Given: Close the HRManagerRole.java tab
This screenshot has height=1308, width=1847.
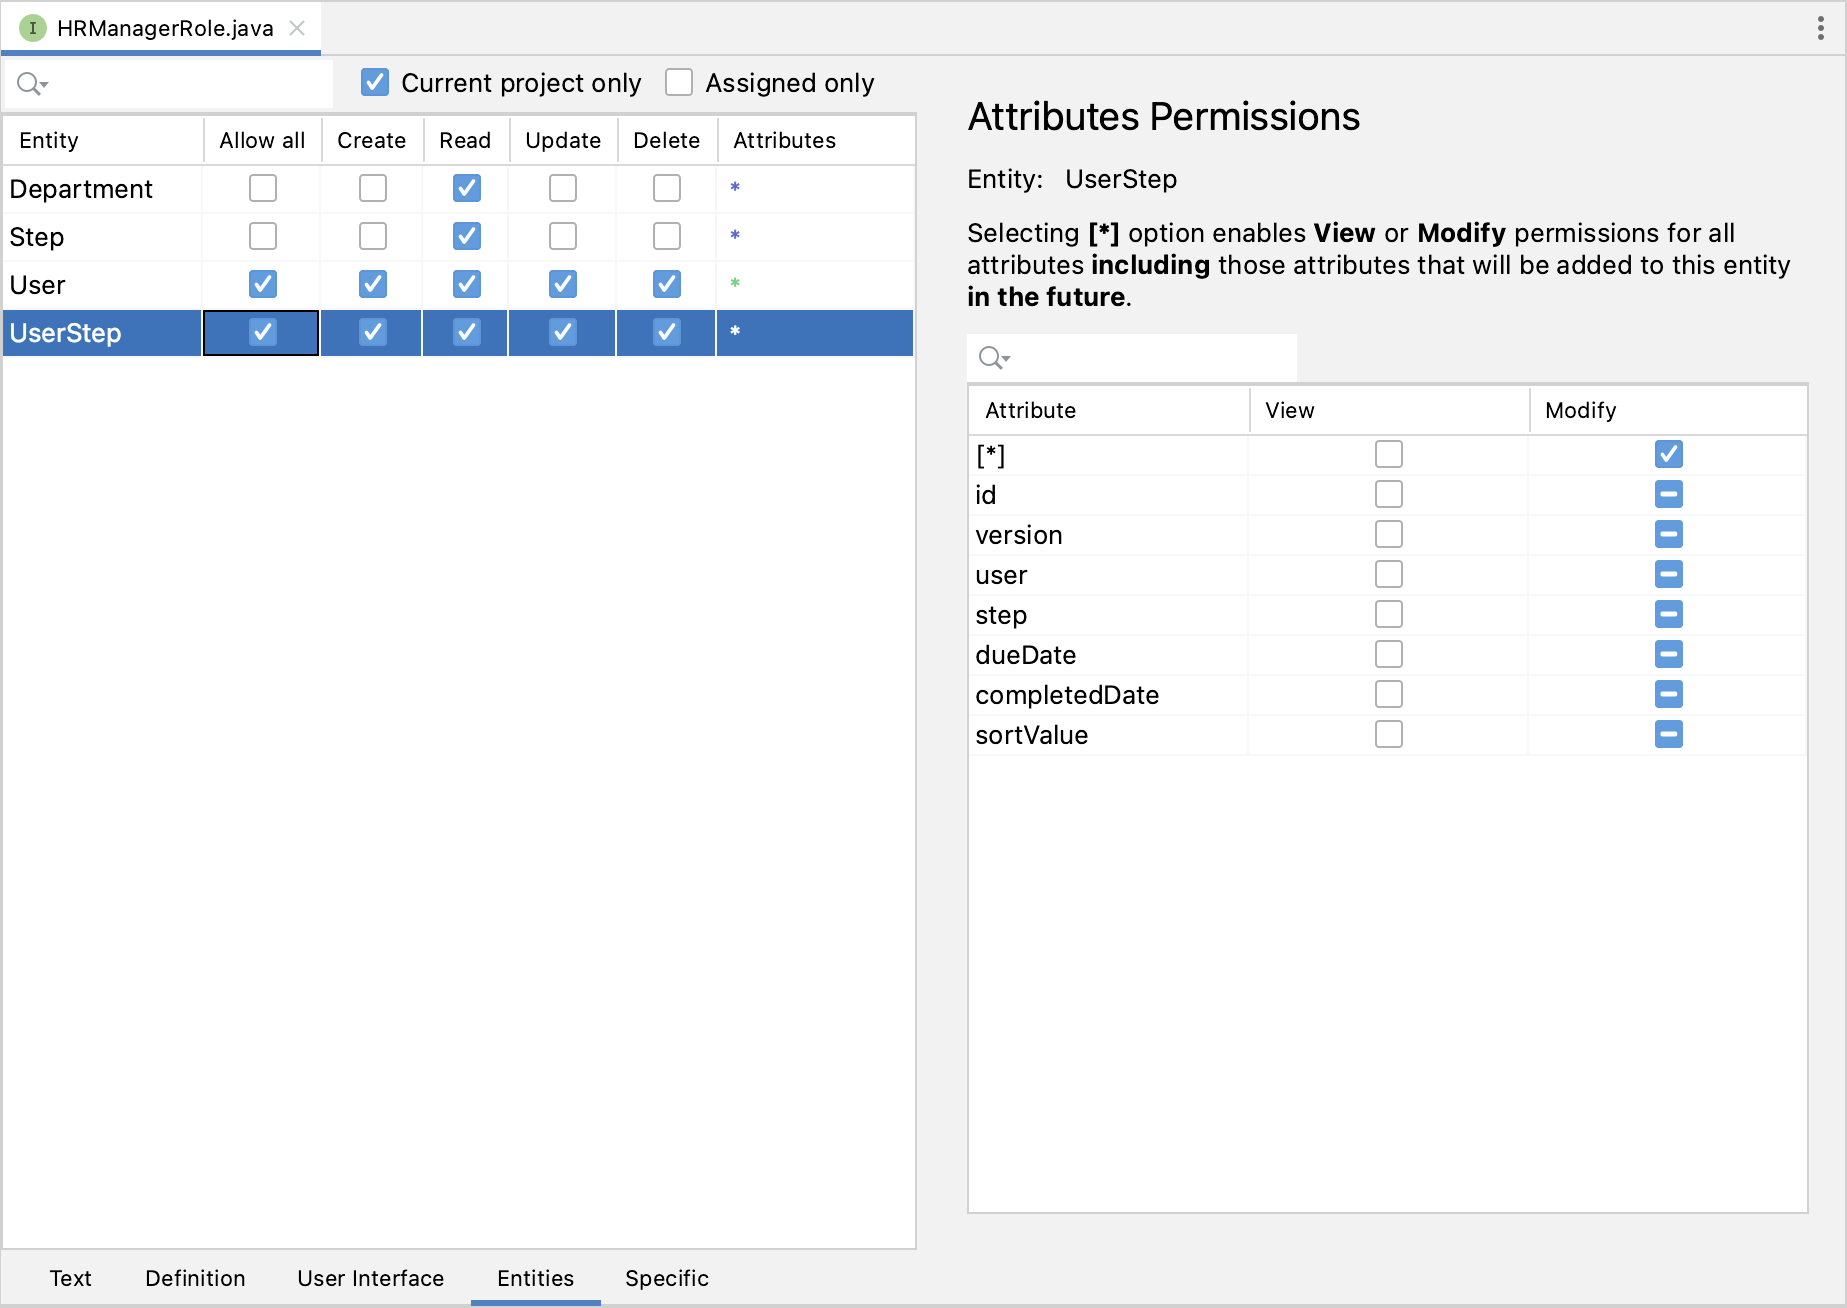Looking at the screenshot, I should click(x=297, y=28).
